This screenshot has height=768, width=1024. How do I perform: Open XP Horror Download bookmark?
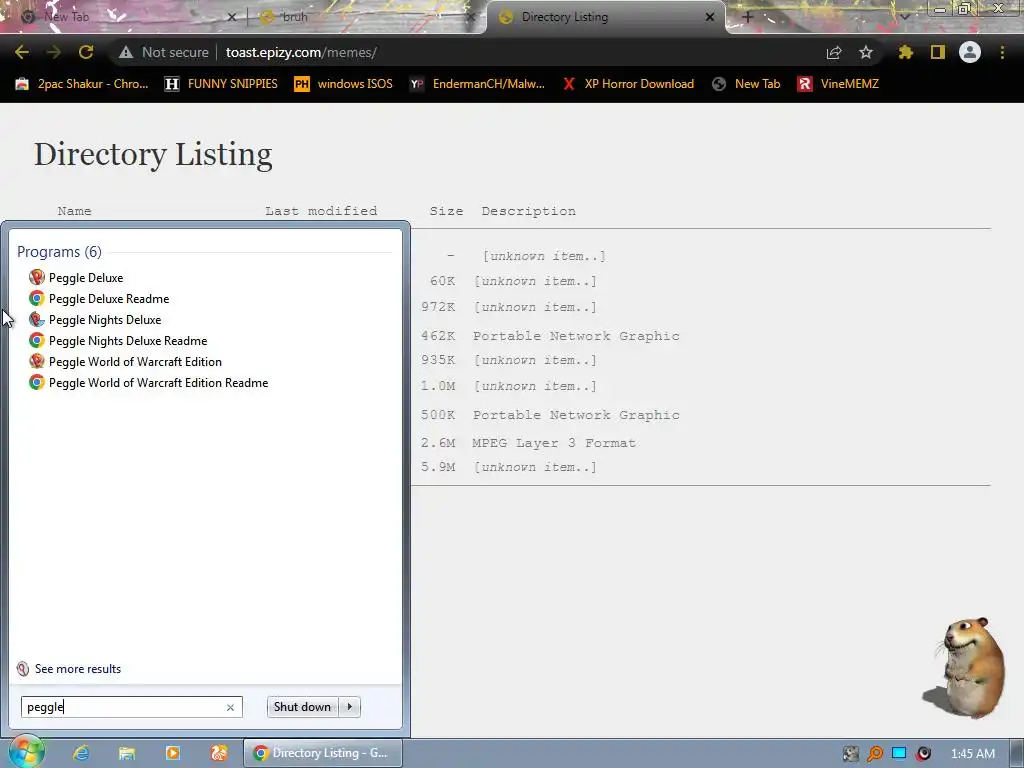pyautogui.click(x=628, y=84)
